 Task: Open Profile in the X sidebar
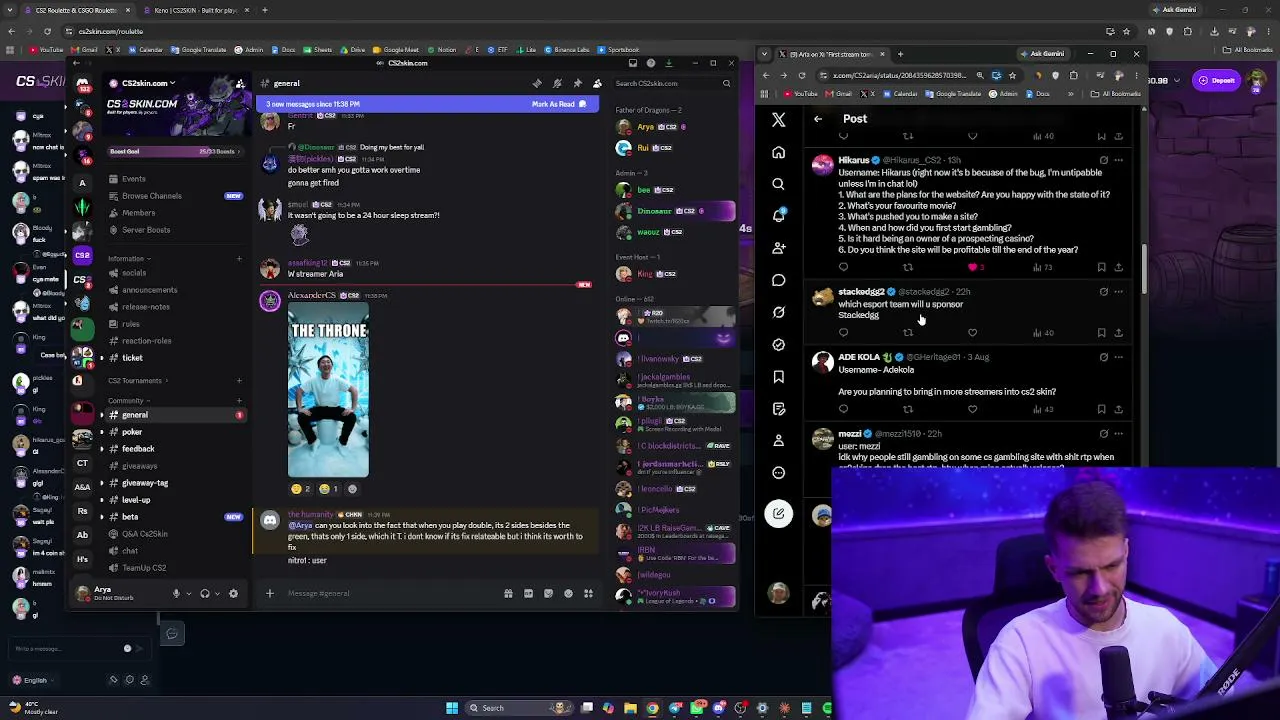[x=778, y=440]
